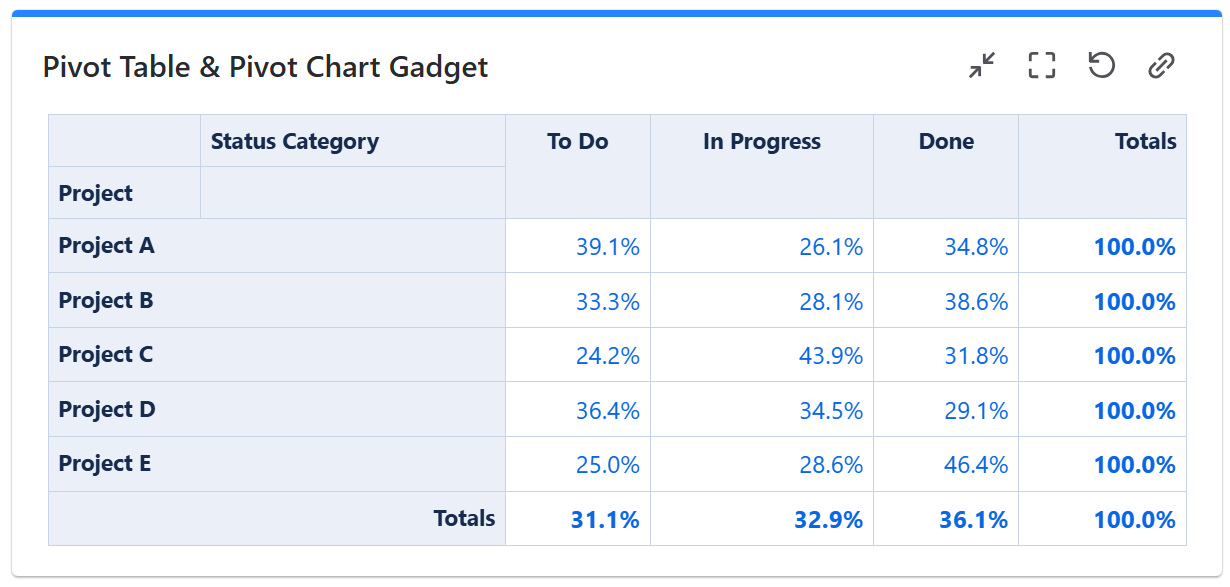Click the Status Category header cell
The height and width of the screenshot is (587, 1230).
[295, 142]
